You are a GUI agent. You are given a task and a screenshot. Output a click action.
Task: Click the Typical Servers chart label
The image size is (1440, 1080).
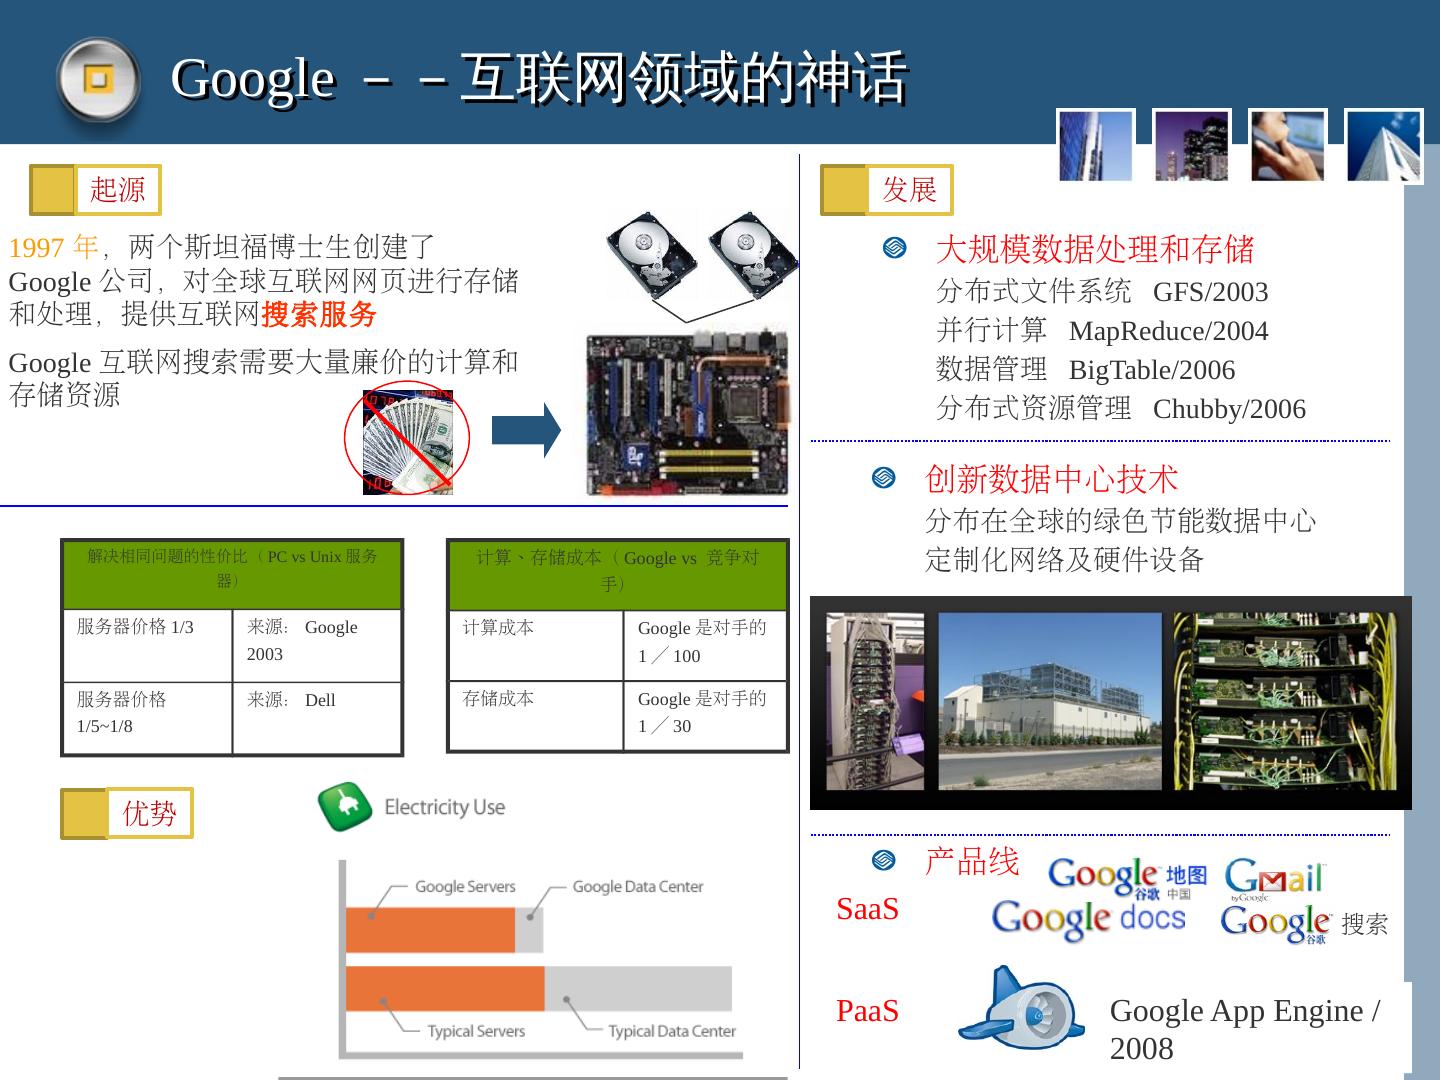coord(476,1031)
